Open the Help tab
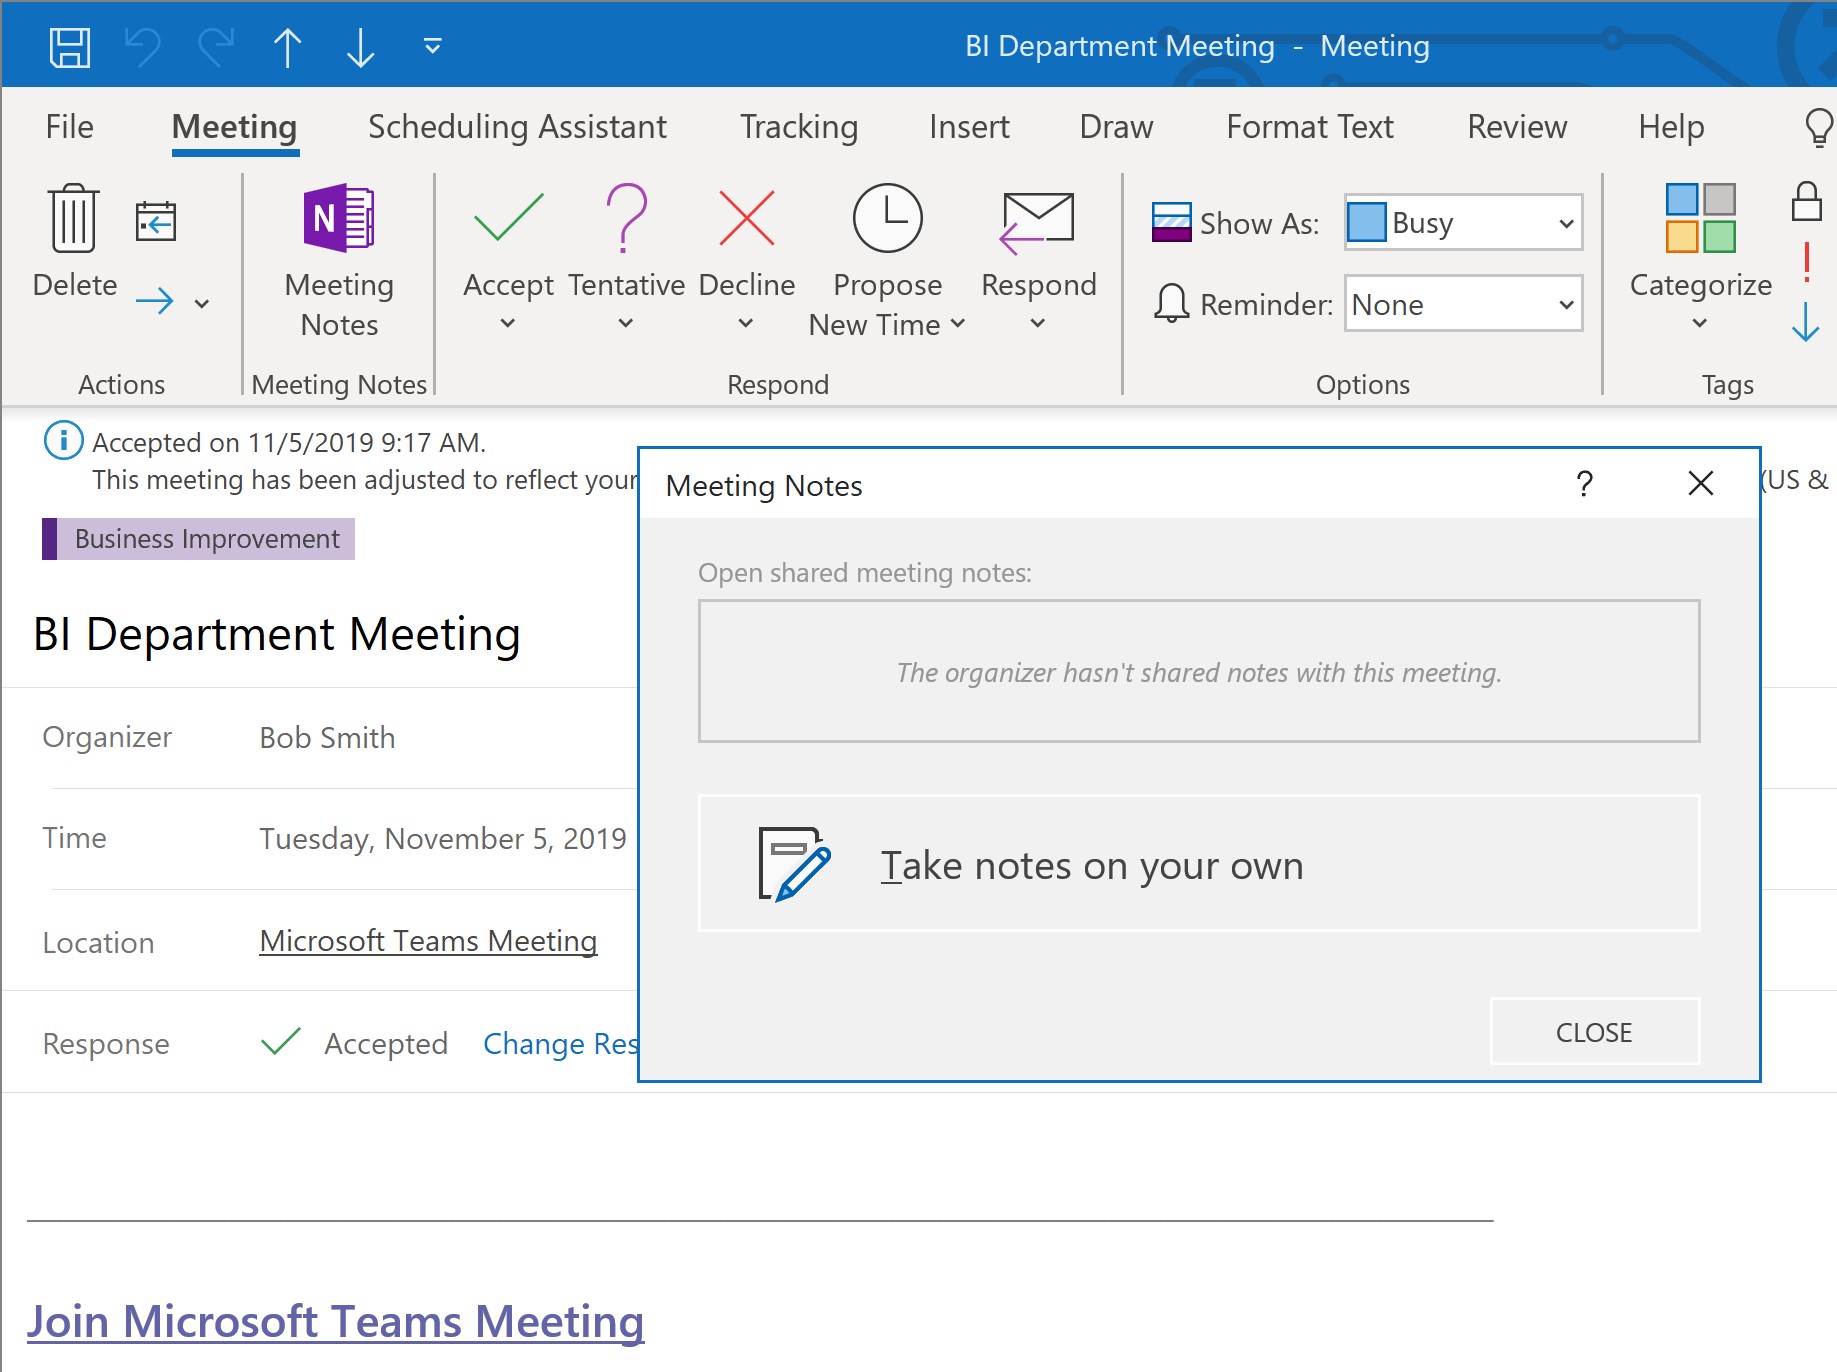Viewport: 1837px width, 1372px height. pyautogui.click(x=1671, y=127)
